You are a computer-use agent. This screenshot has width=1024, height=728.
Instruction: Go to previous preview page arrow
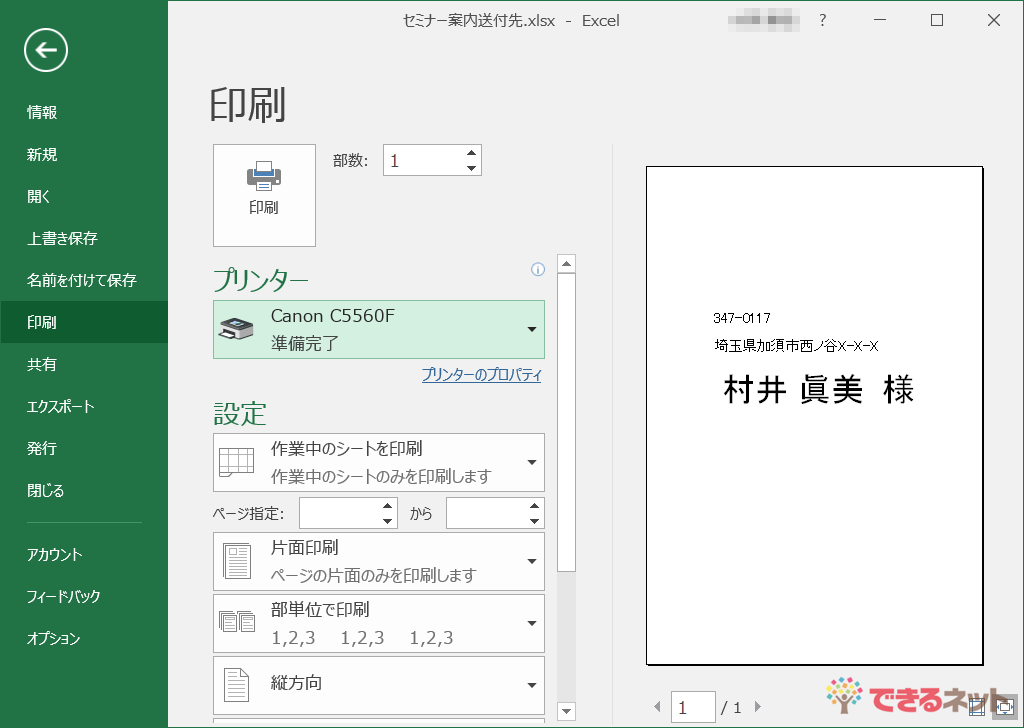(657, 706)
